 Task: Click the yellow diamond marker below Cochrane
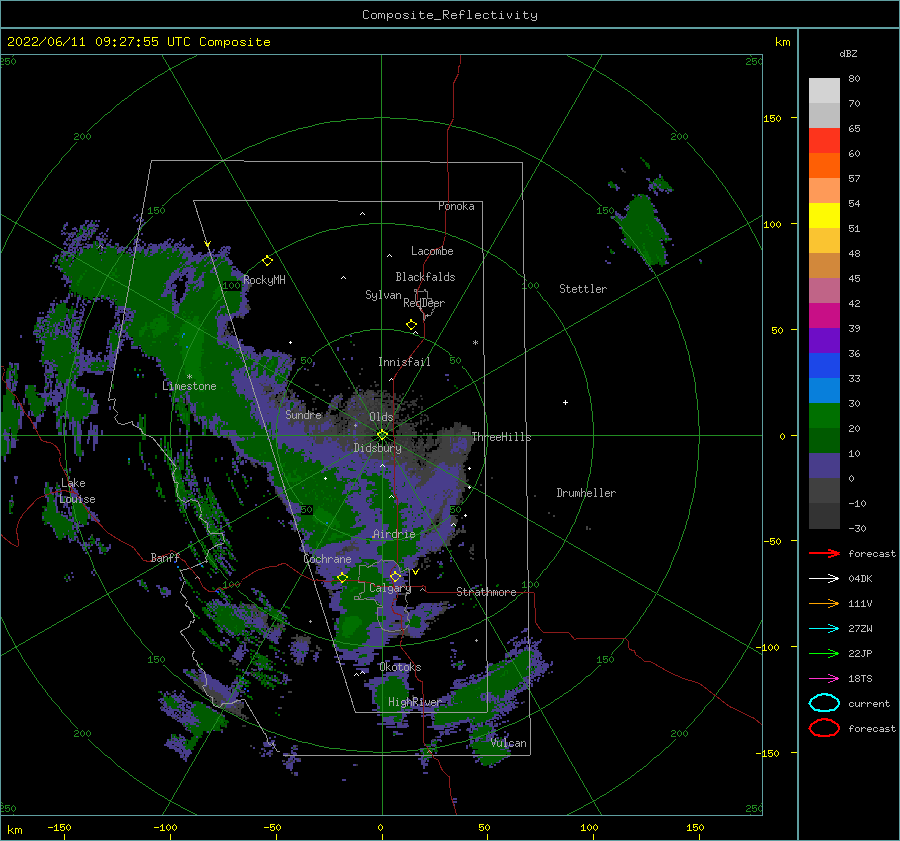coord(342,577)
